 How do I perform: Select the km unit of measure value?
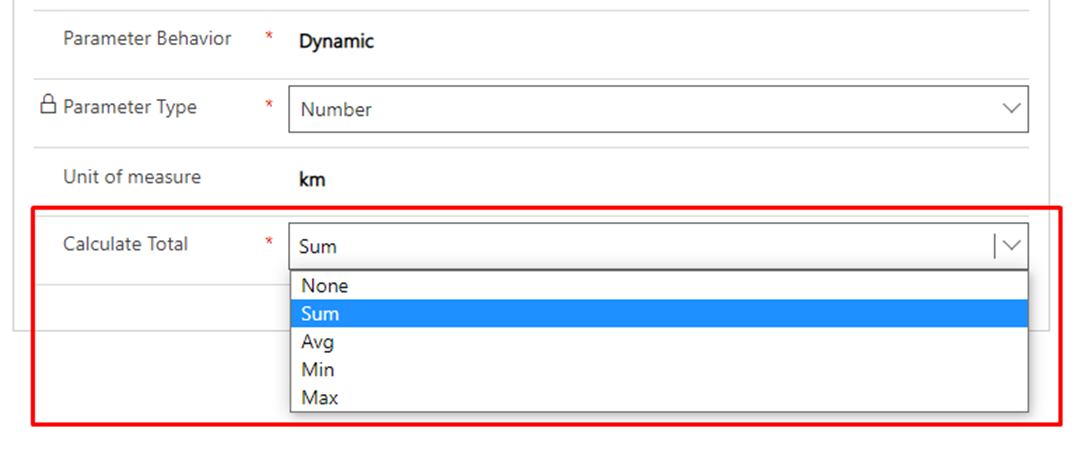coord(312,181)
